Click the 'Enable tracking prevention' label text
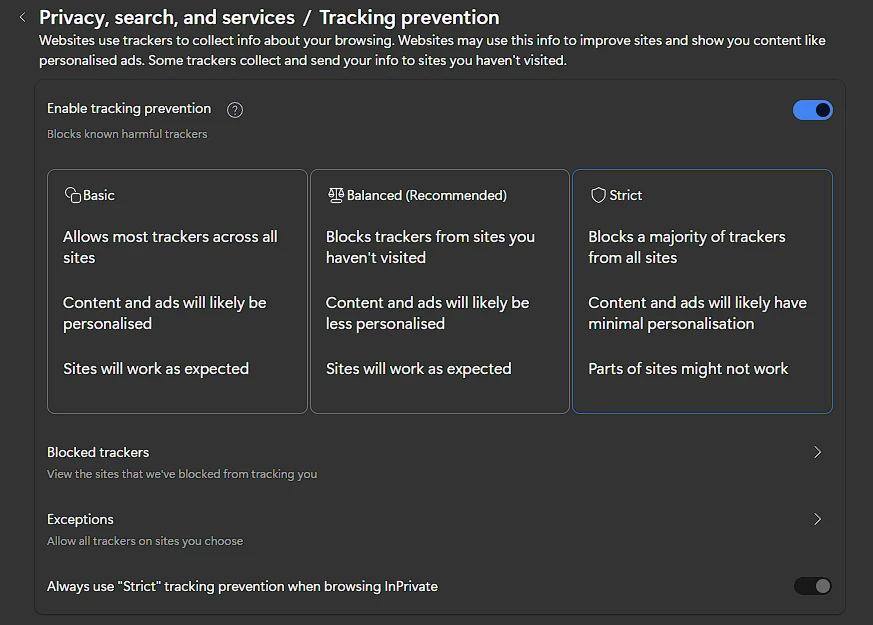 pyautogui.click(x=129, y=108)
